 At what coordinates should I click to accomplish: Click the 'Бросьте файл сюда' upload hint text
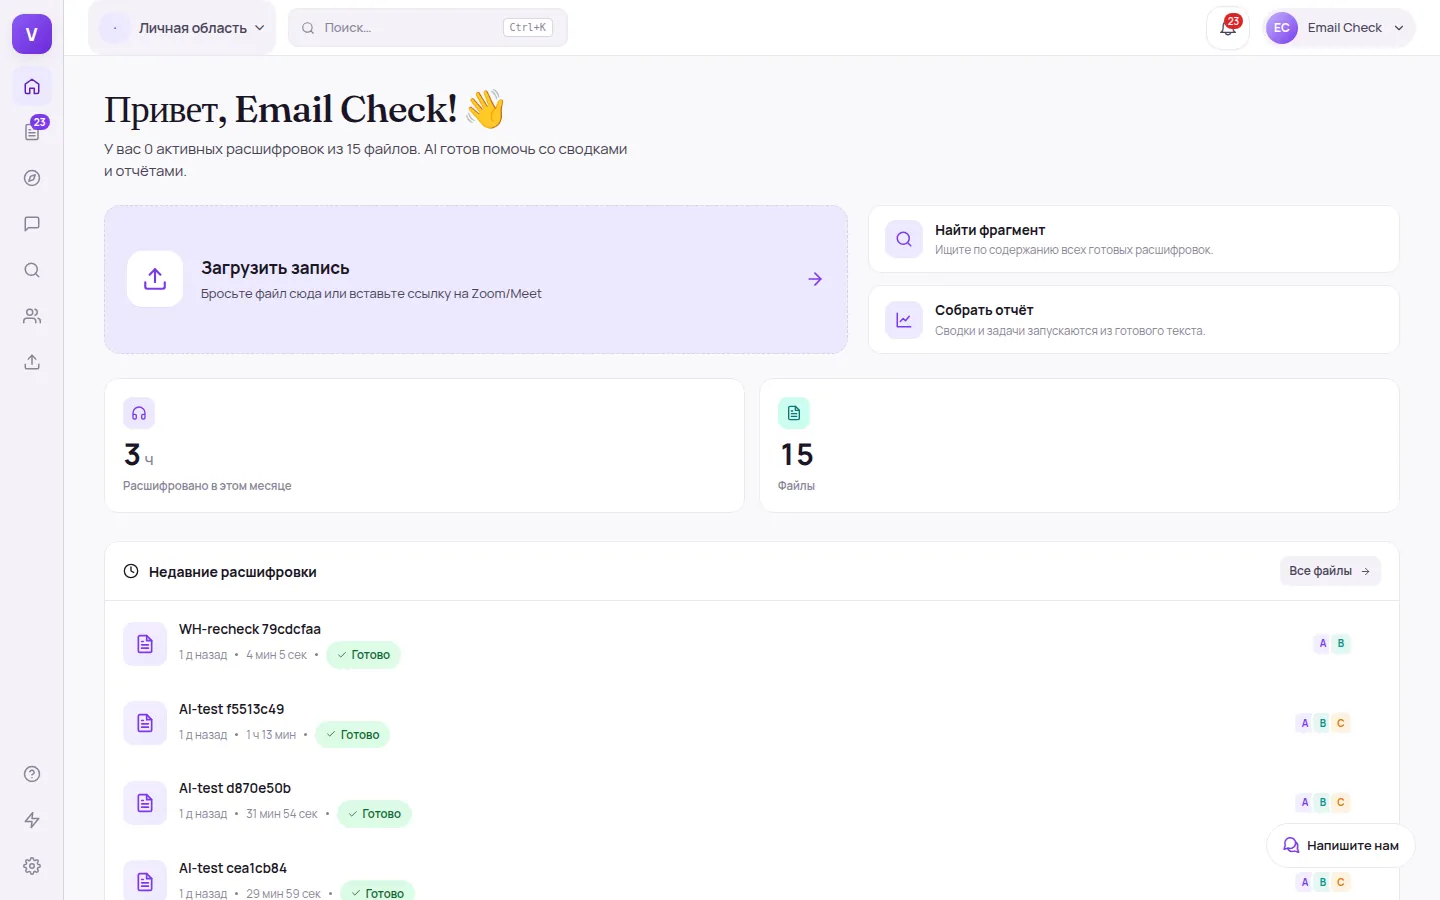(x=371, y=294)
